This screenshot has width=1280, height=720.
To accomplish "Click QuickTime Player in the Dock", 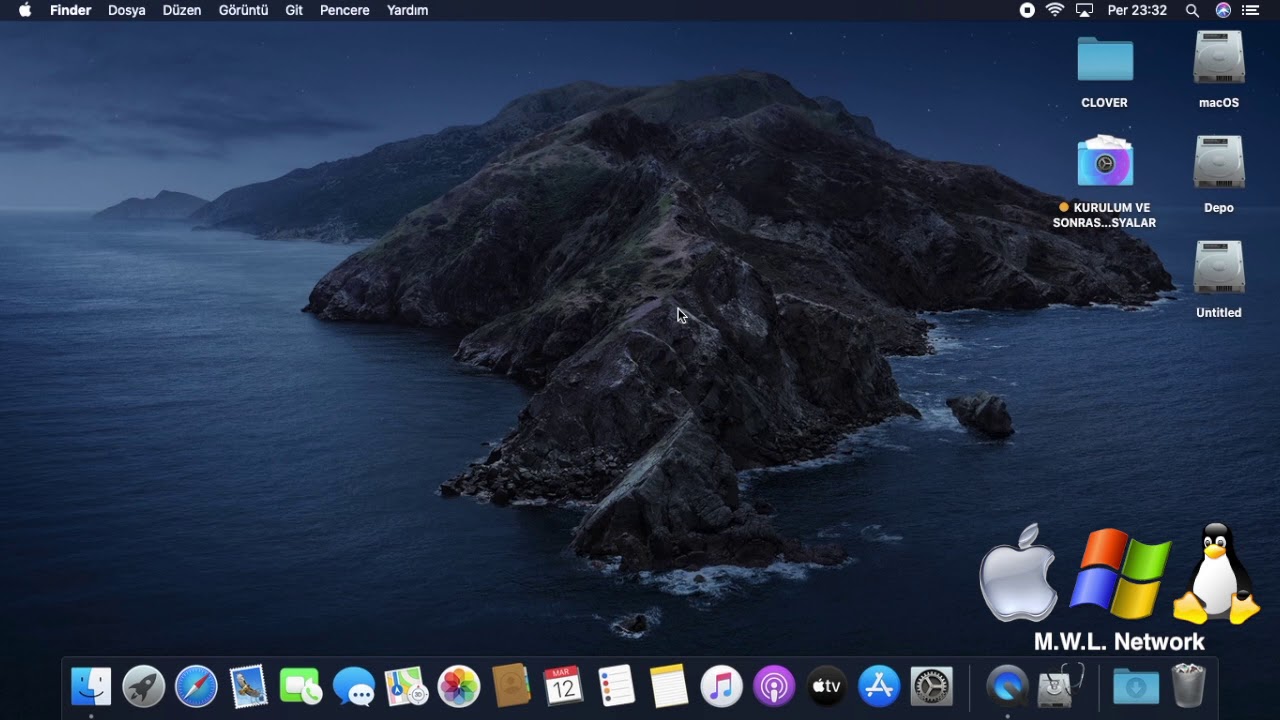I will [x=1007, y=687].
